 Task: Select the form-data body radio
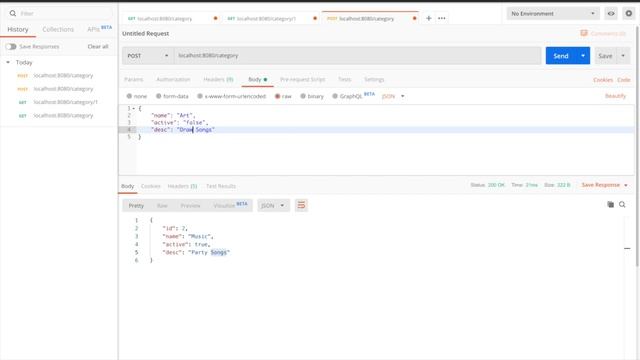[x=158, y=96]
